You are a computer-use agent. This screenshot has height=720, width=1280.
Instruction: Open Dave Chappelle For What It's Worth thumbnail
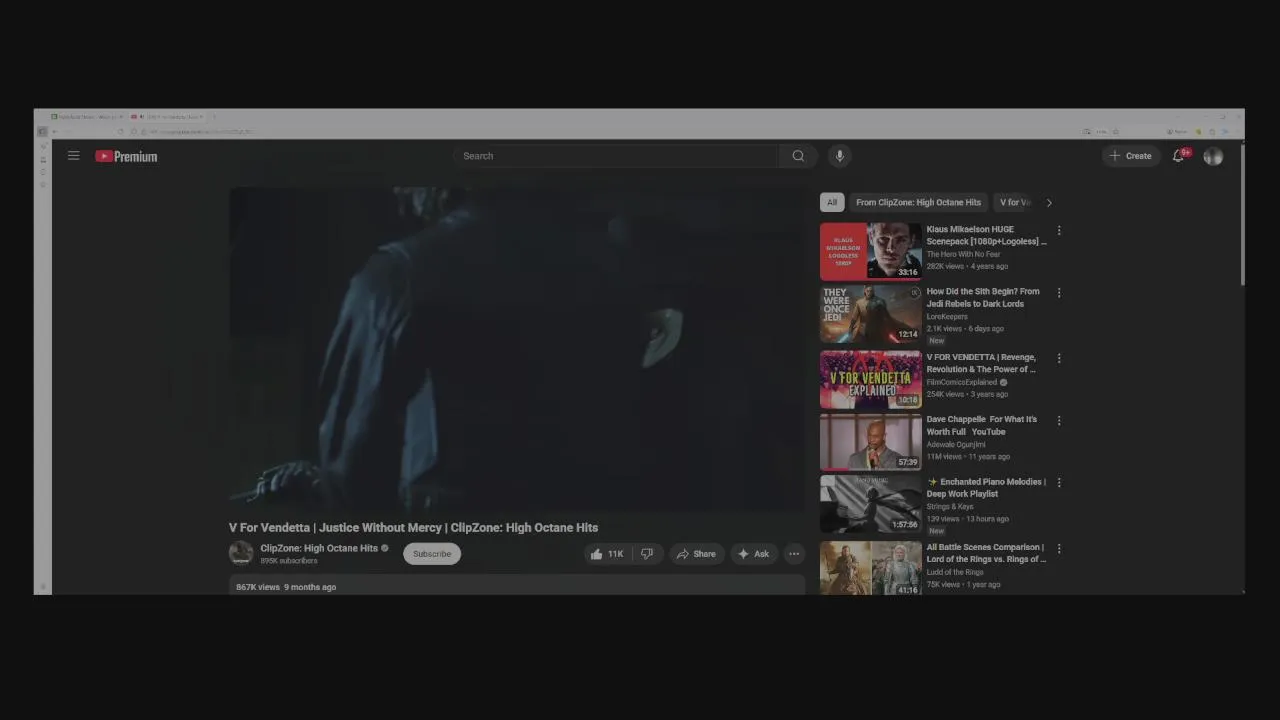click(871, 442)
